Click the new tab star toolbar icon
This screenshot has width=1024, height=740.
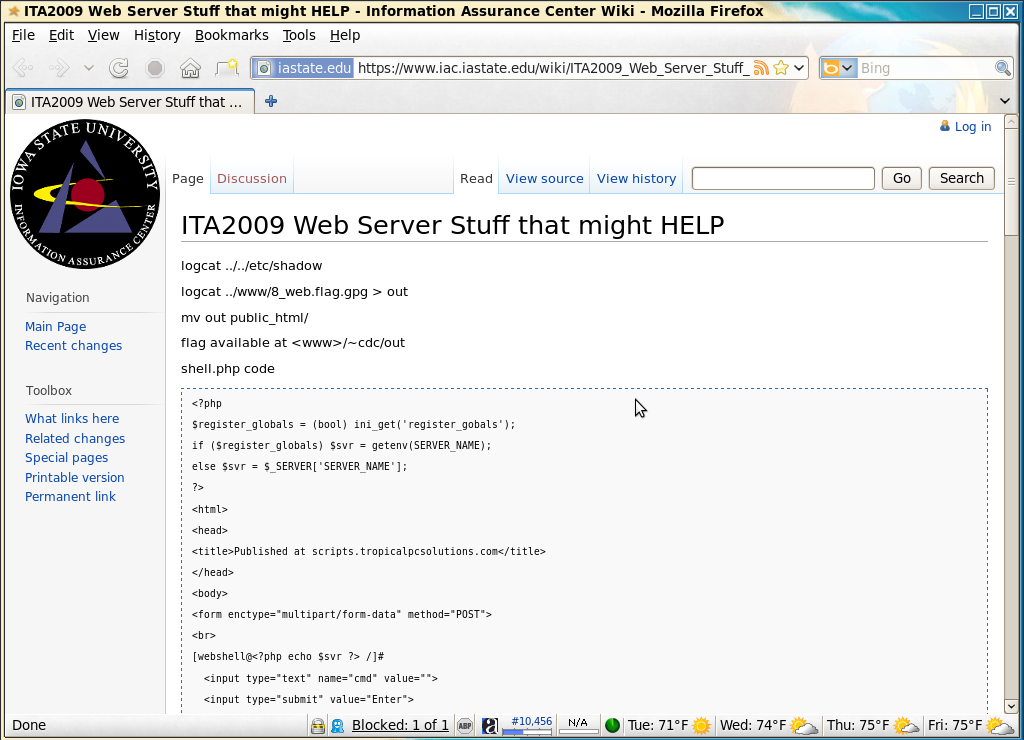point(227,67)
